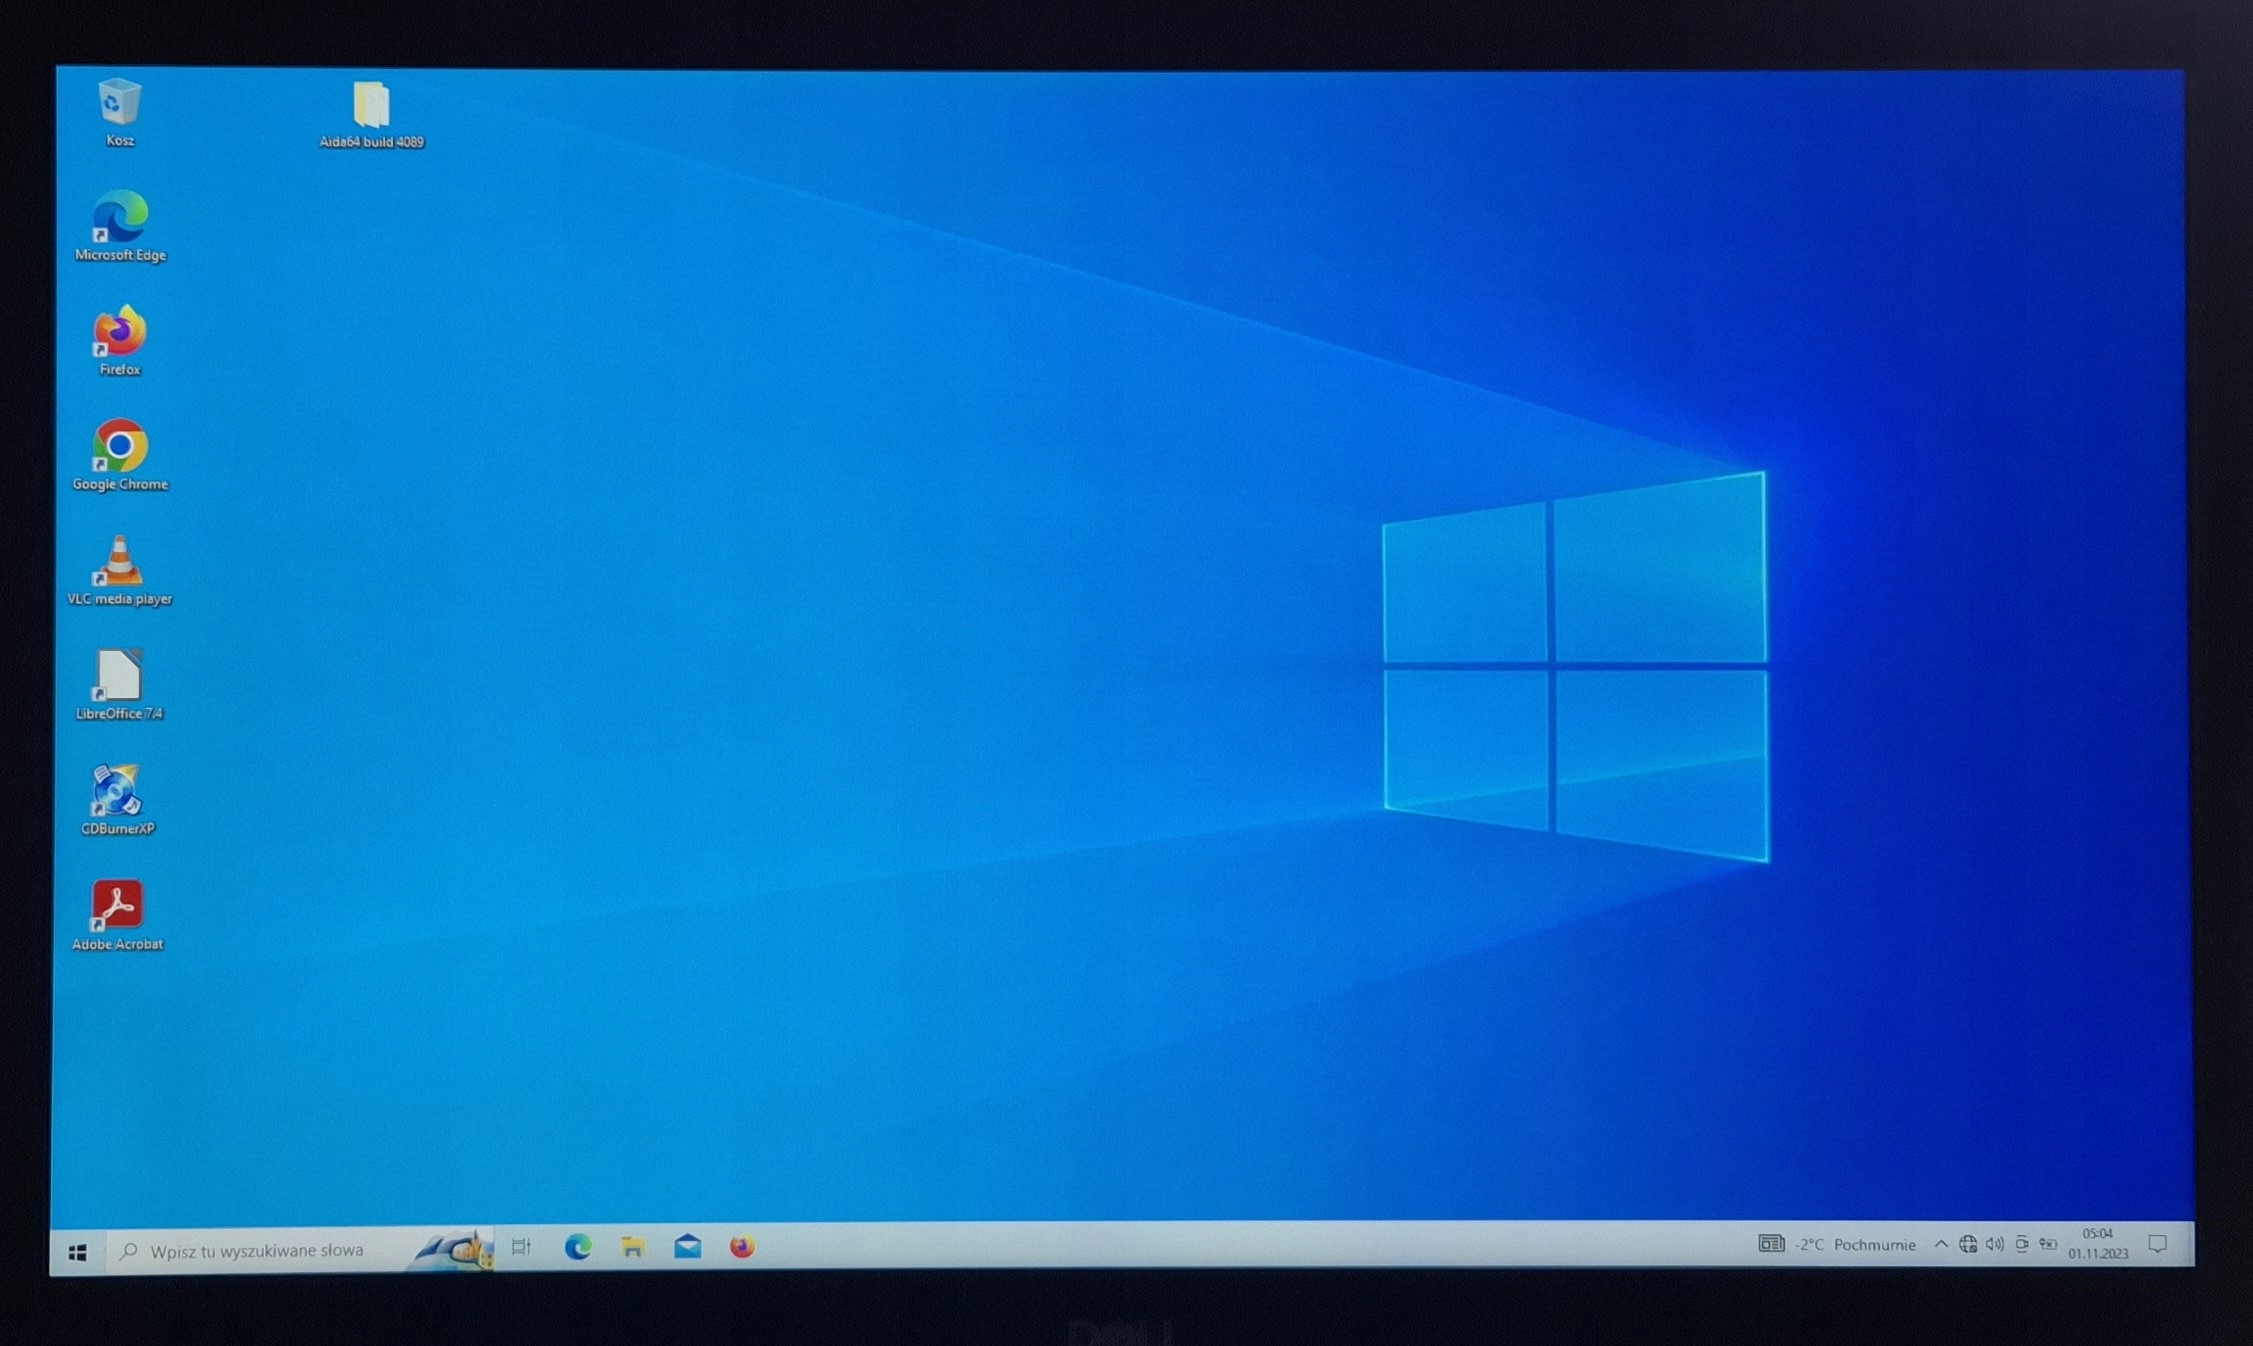Open the clock showing 05:04 01.11.2023
The width and height of the screenshot is (2253, 1346).
tap(2098, 1243)
